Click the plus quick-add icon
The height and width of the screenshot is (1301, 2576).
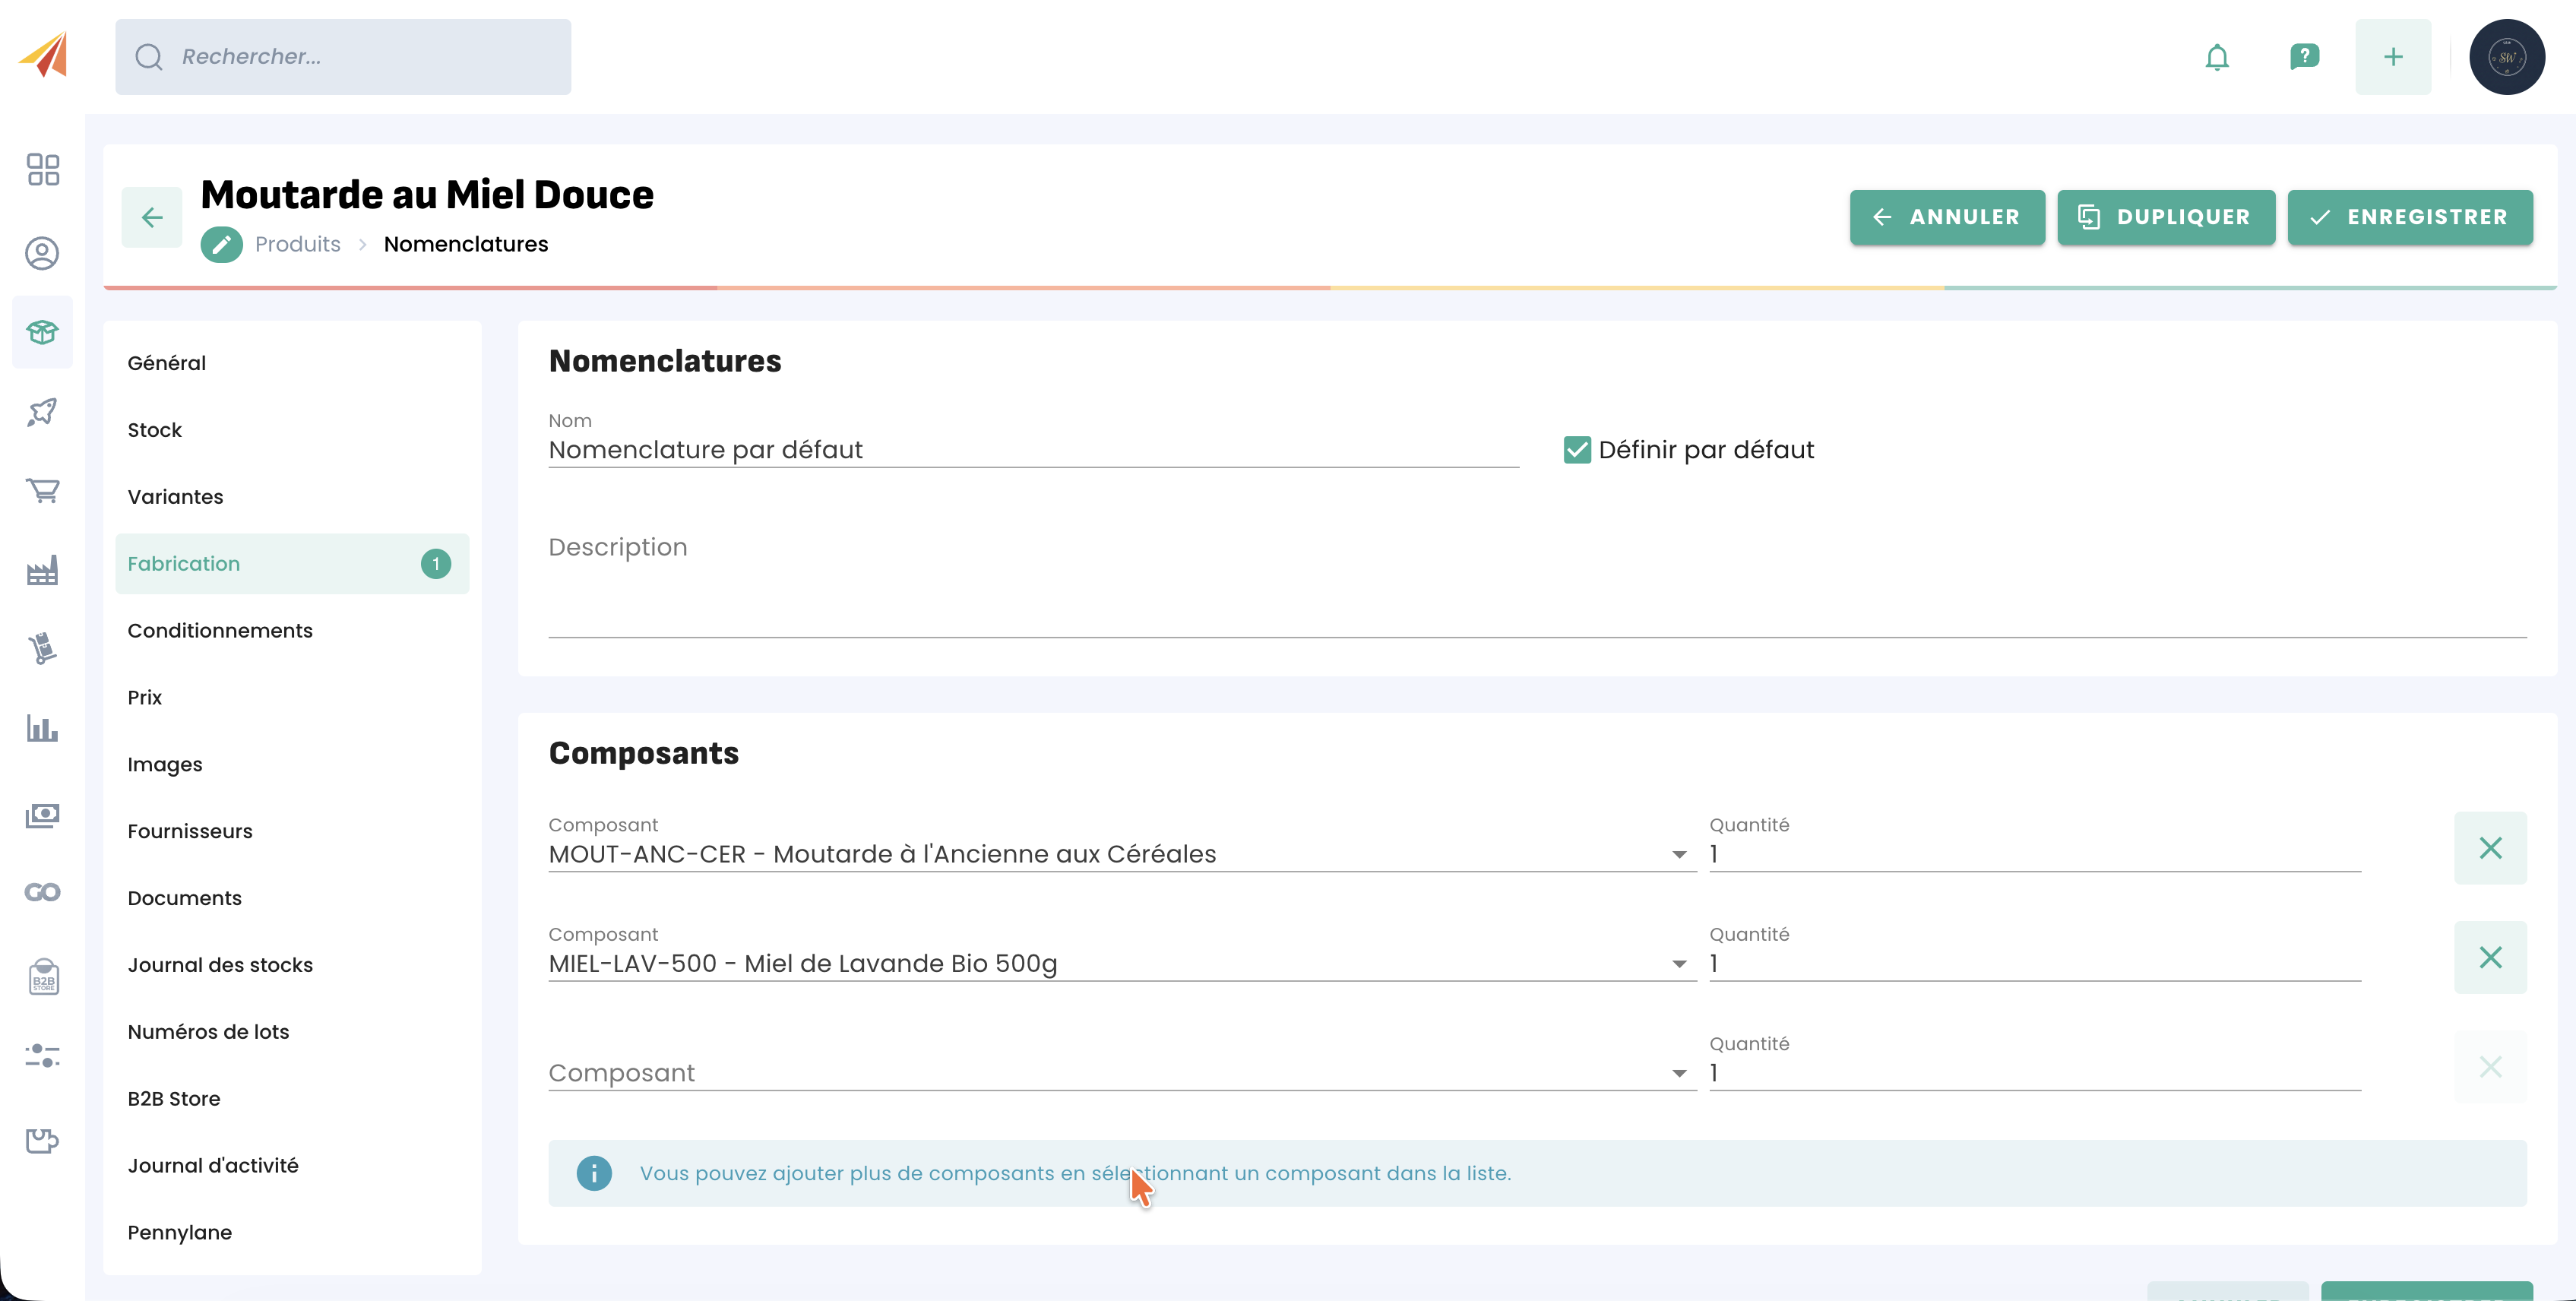point(2393,57)
